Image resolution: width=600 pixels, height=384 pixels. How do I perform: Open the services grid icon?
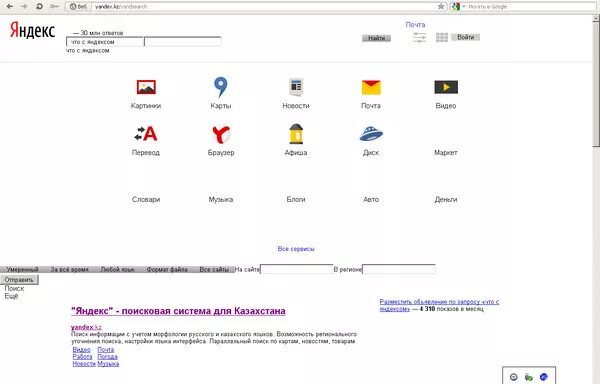click(442, 37)
